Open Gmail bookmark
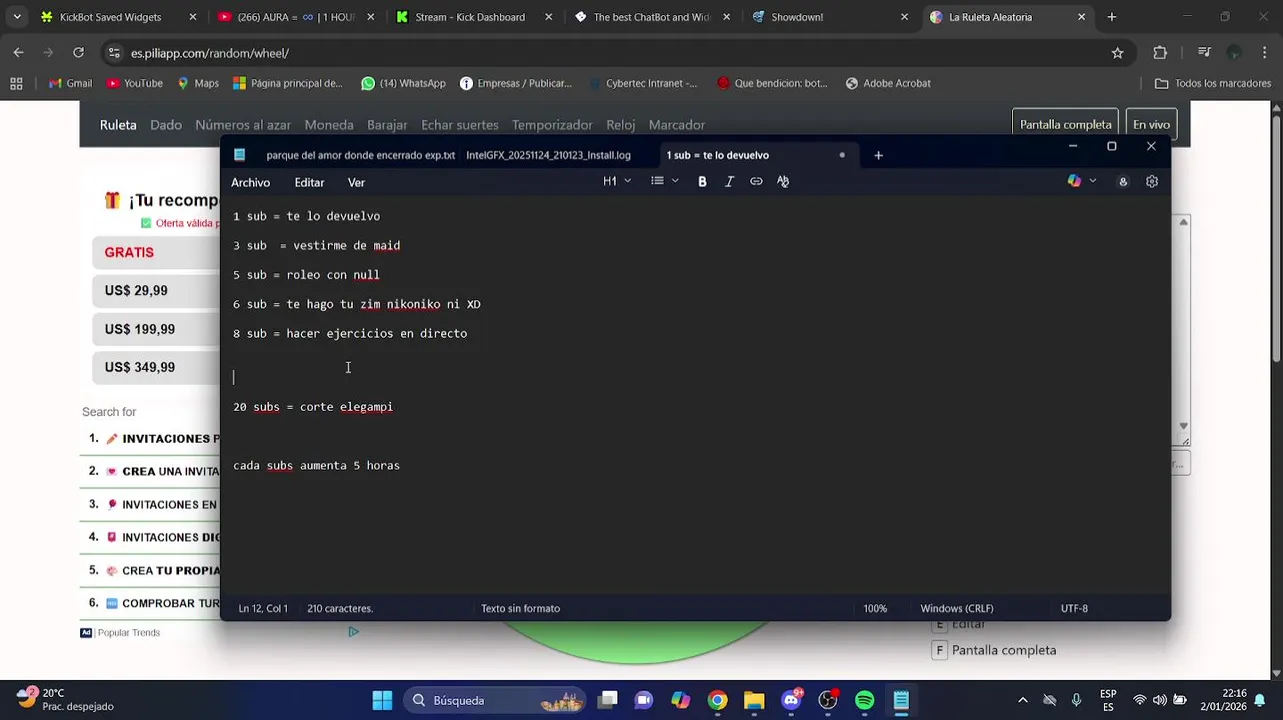1283x720 pixels. click(70, 83)
